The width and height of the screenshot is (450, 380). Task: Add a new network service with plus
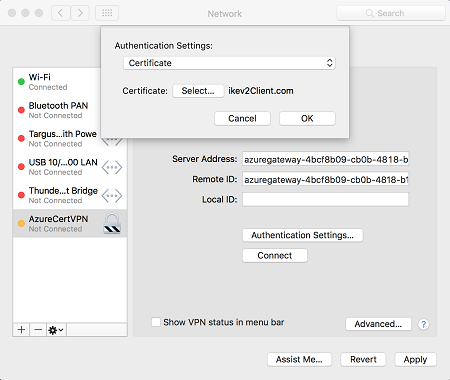pos(21,330)
